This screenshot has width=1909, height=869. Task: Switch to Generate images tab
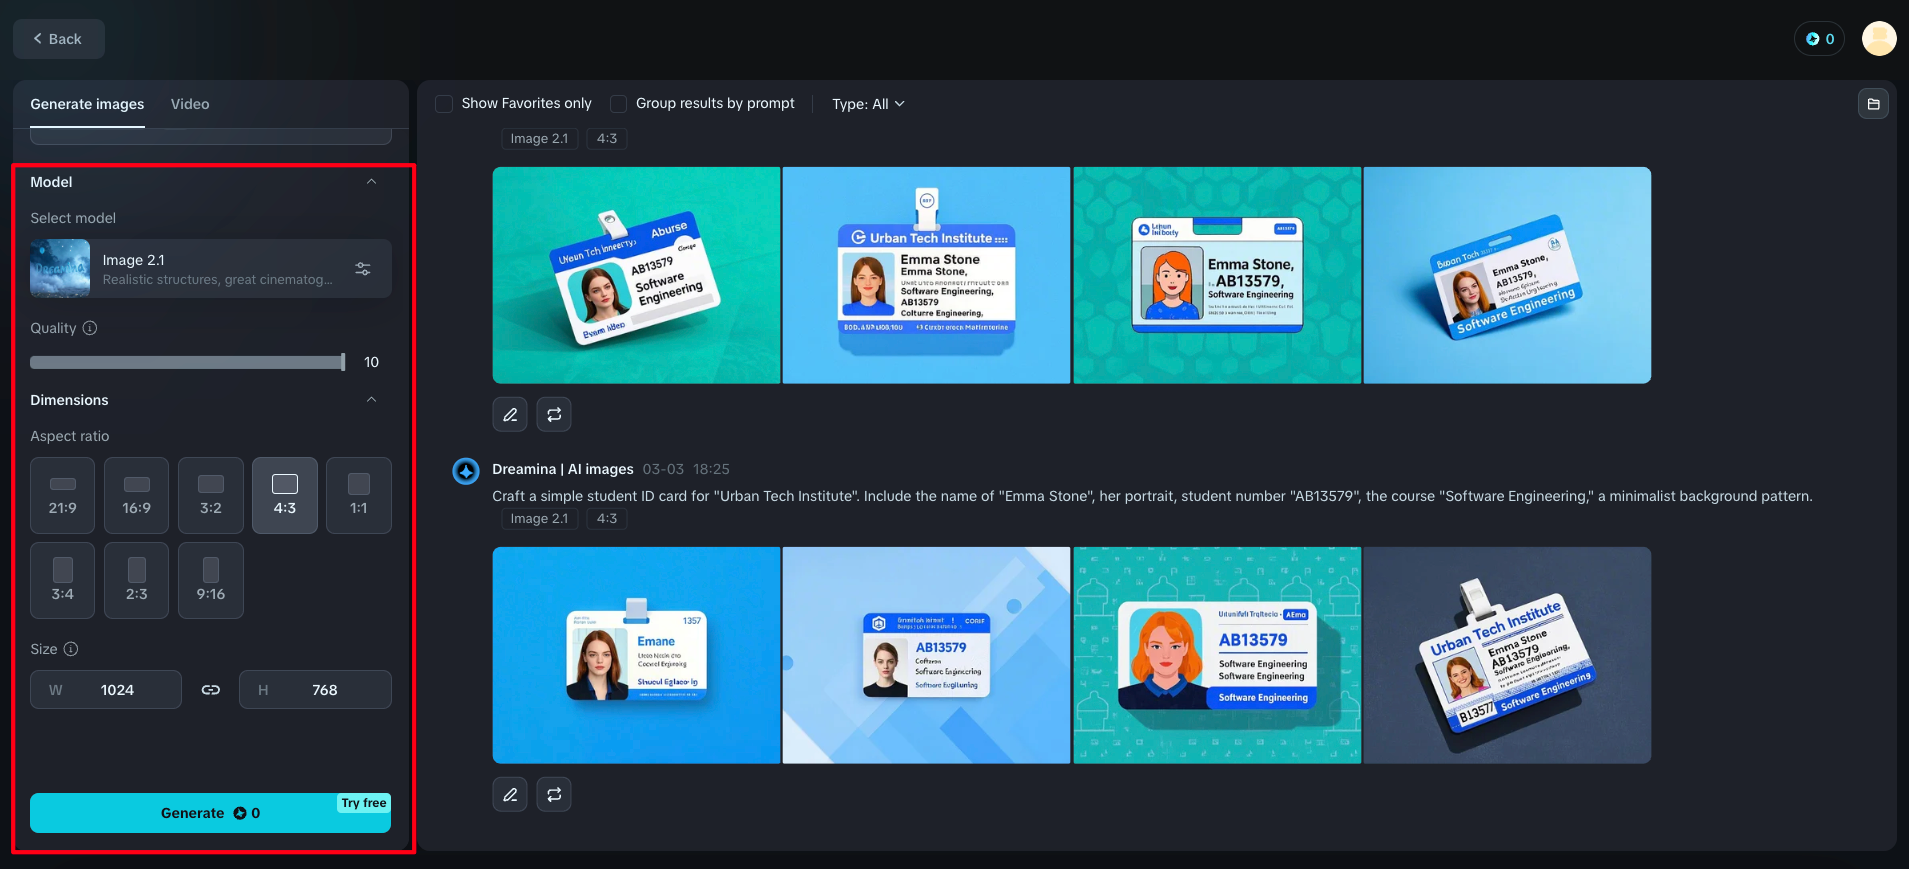[87, 104]
